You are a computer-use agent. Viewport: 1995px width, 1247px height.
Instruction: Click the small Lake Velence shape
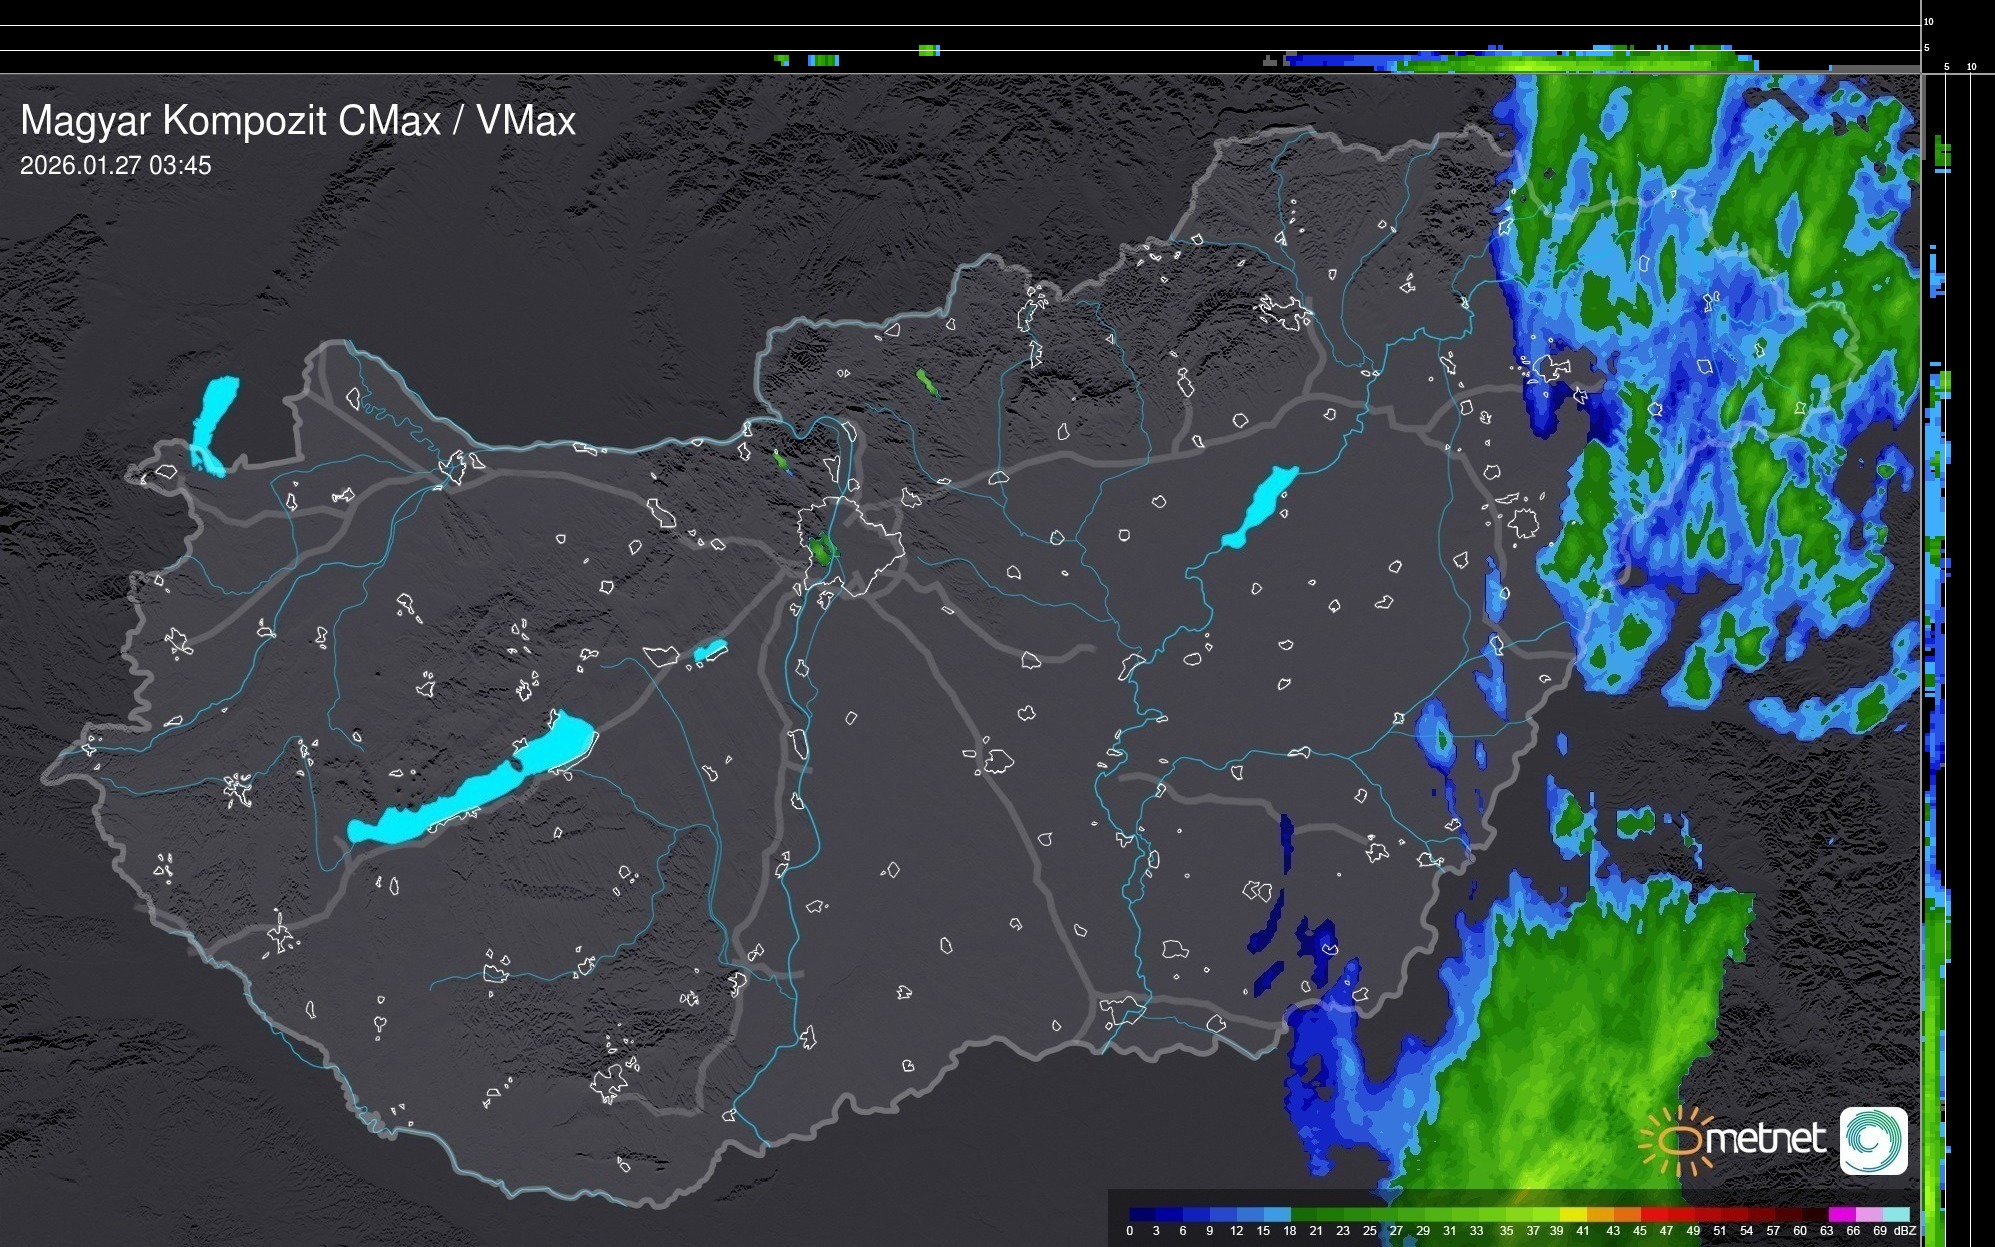[x=710, y=651]
